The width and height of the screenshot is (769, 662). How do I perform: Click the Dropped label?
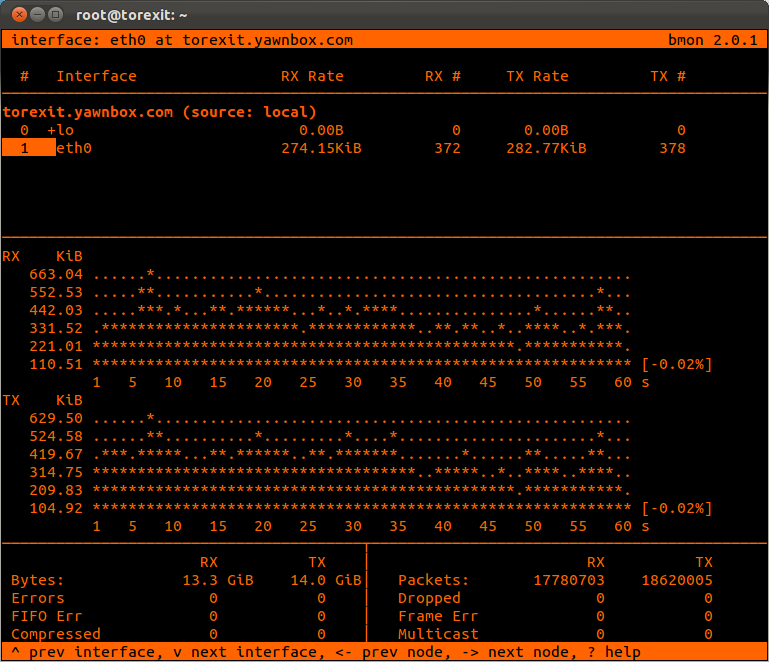click(x=429, y=598)
